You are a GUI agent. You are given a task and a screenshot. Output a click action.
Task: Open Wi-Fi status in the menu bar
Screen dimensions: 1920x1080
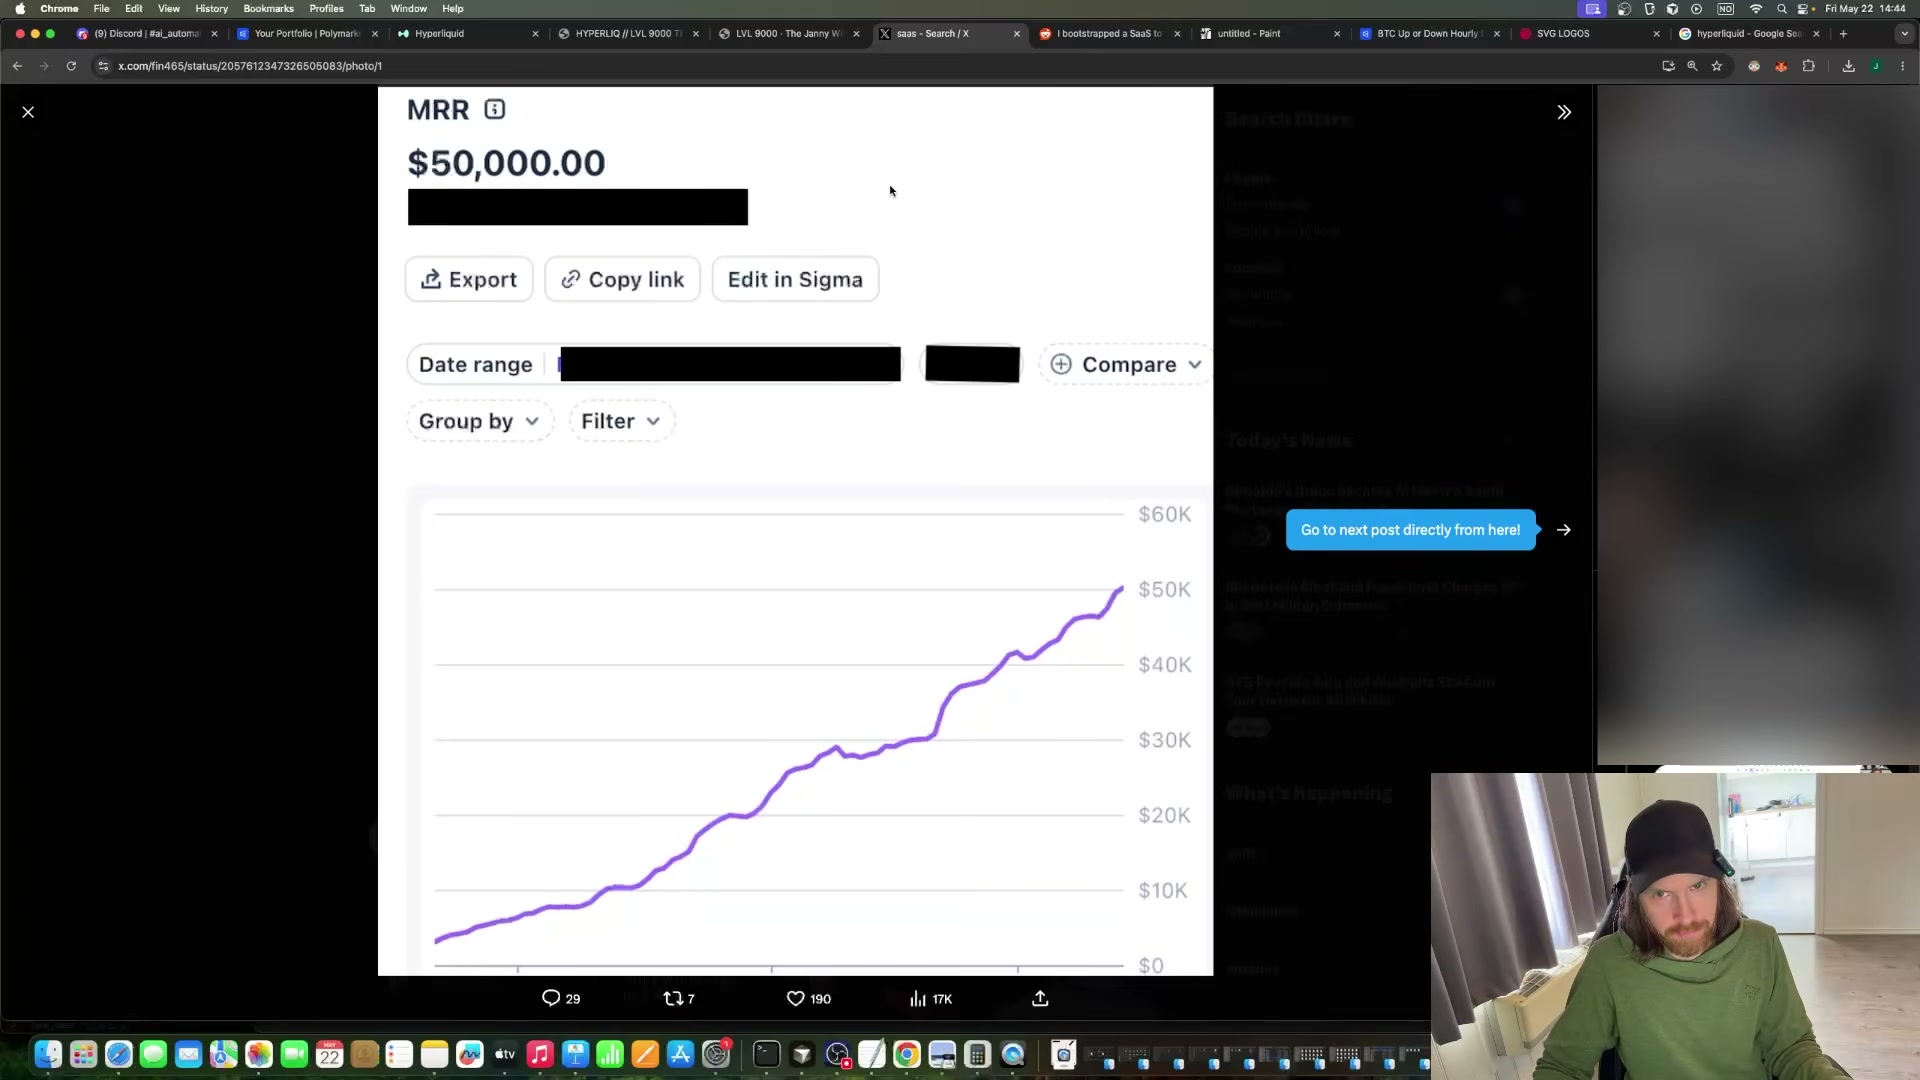coord(1756,9)
